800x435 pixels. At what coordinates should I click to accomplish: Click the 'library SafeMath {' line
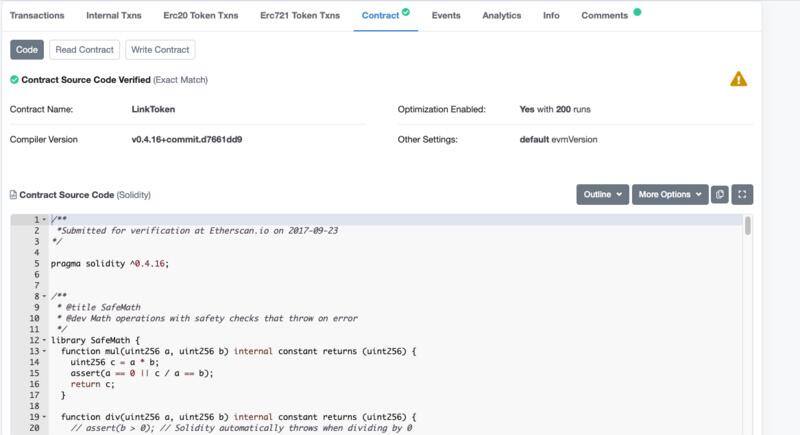(95, 340)
